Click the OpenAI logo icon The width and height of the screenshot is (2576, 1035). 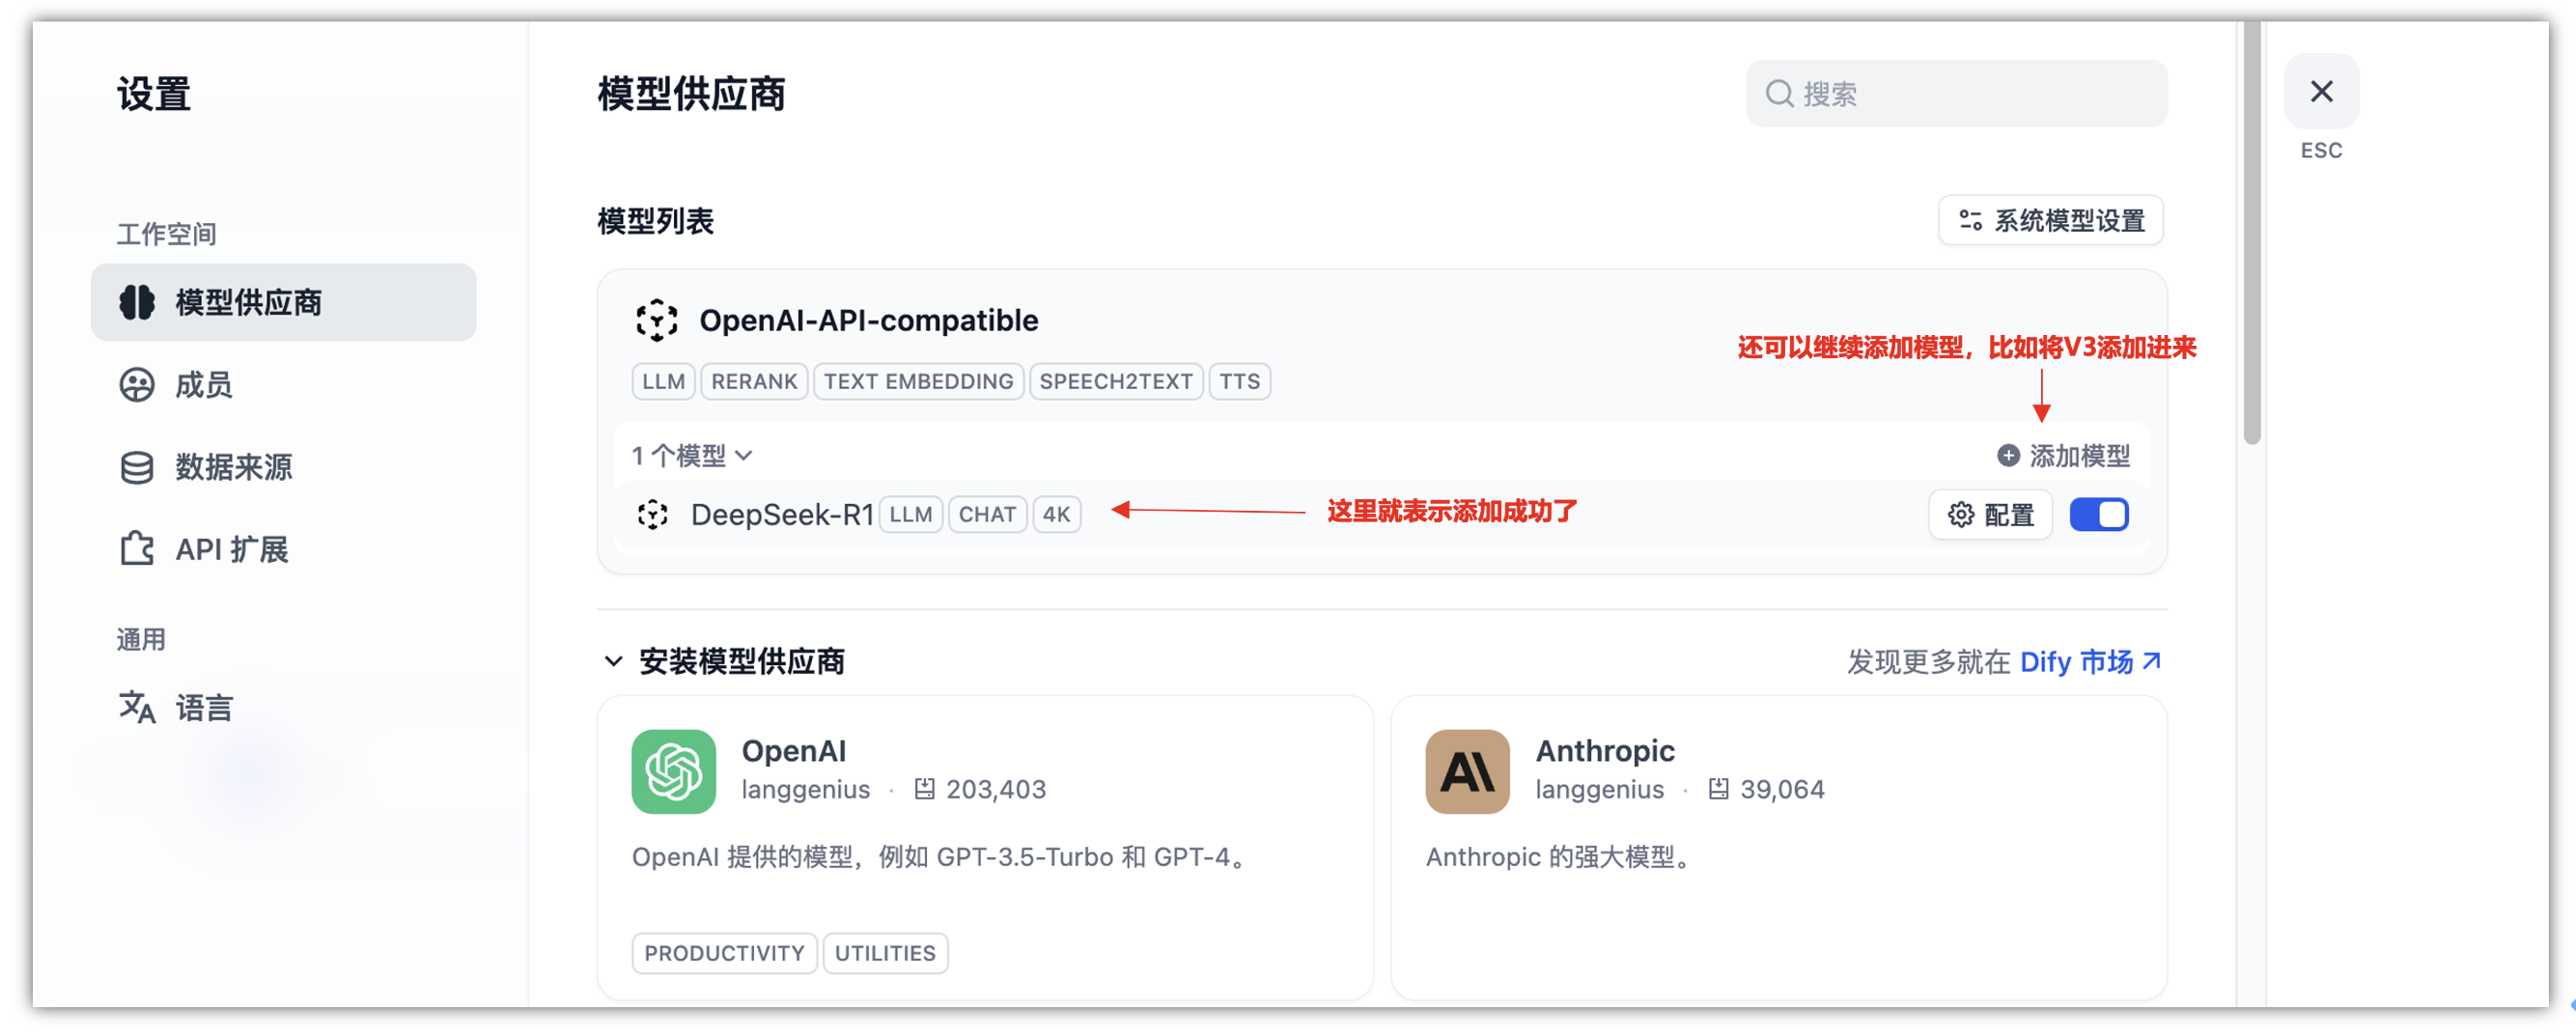point(673,771)
